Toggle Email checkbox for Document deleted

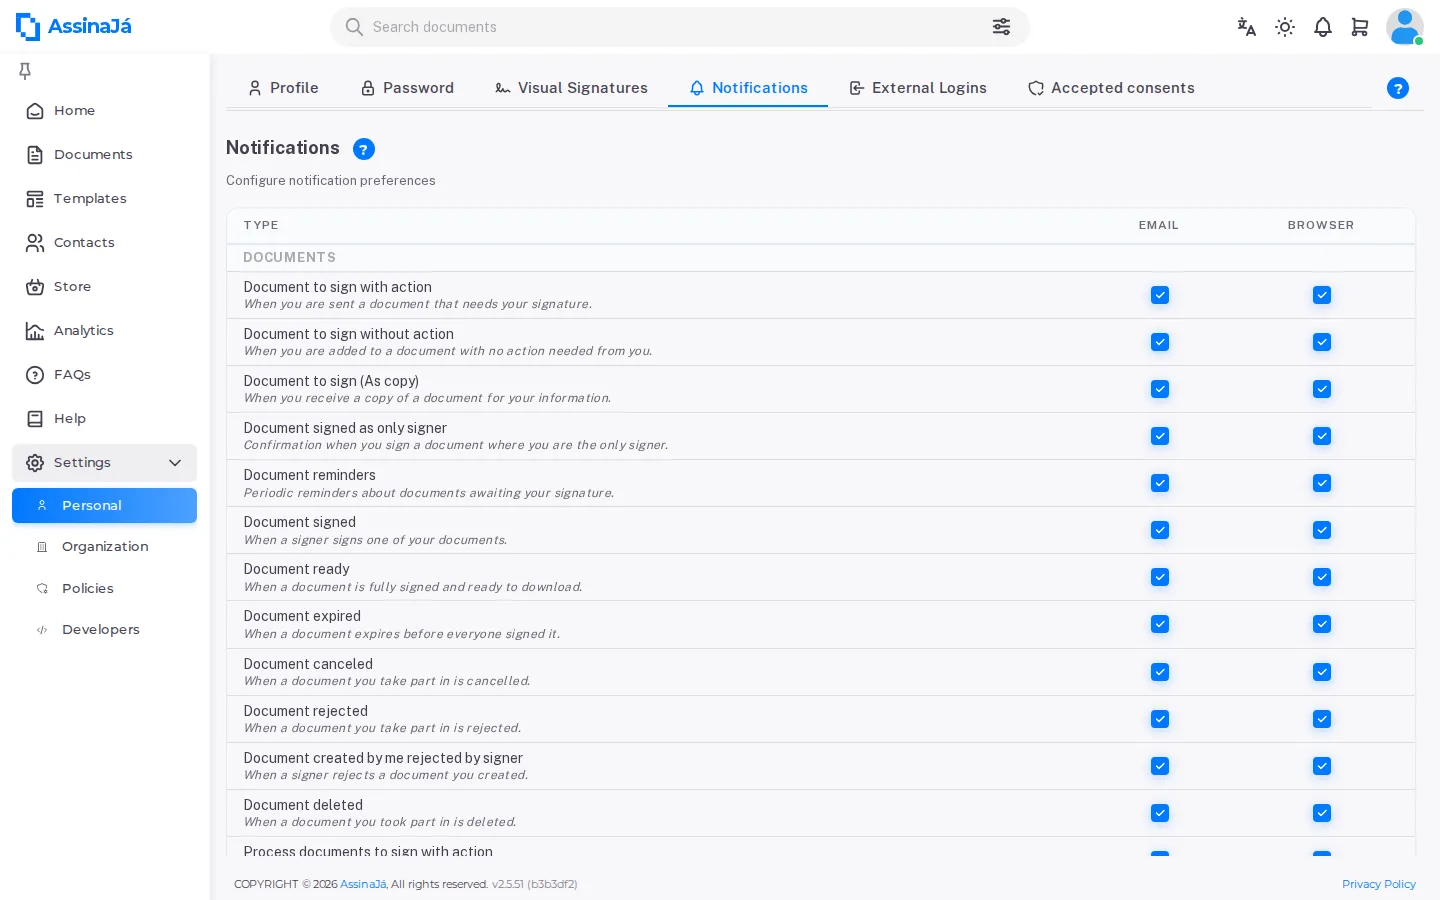click(x=1160, y=813)
